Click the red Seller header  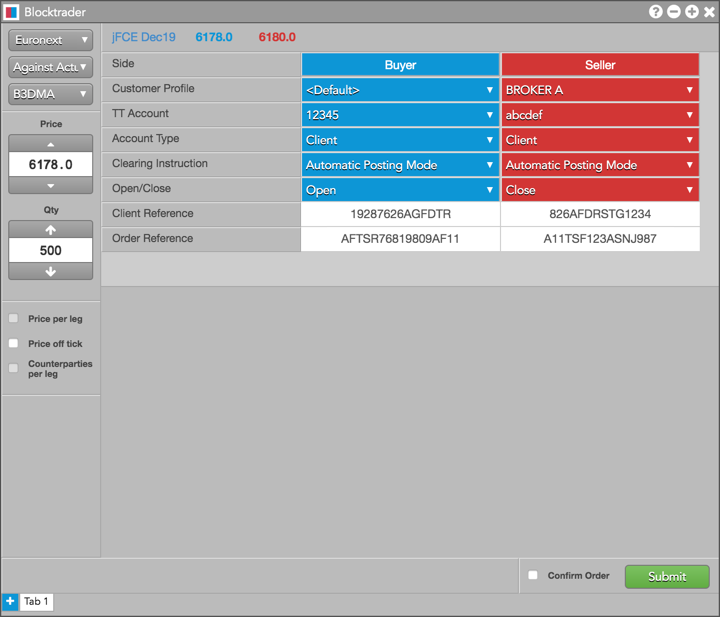(600, 65)
